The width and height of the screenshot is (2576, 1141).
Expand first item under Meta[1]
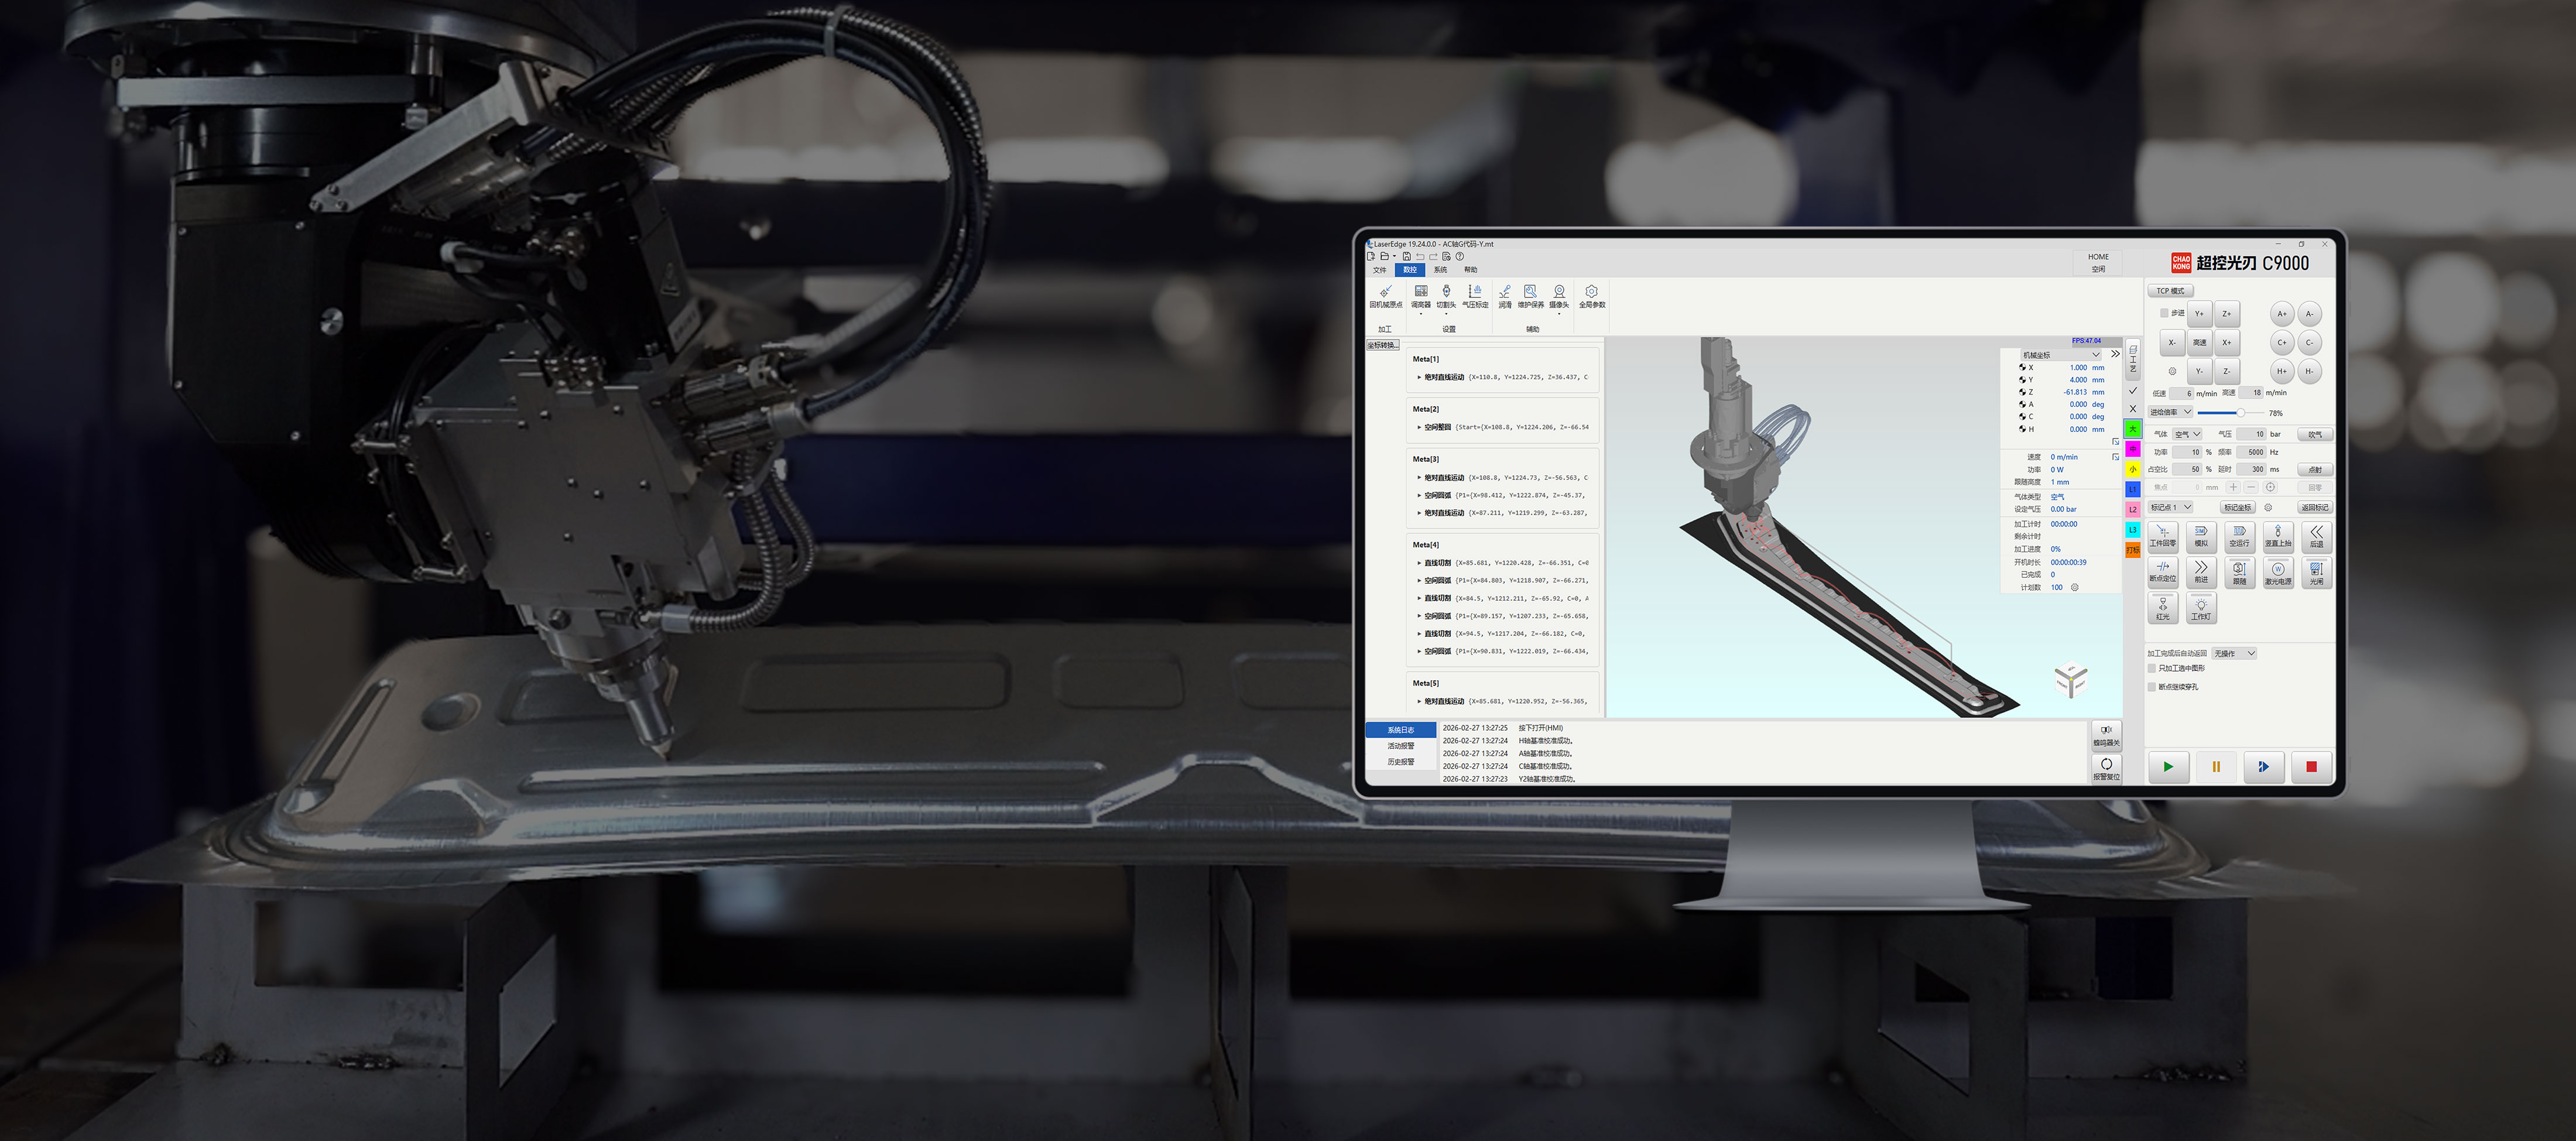(1419, 377)
